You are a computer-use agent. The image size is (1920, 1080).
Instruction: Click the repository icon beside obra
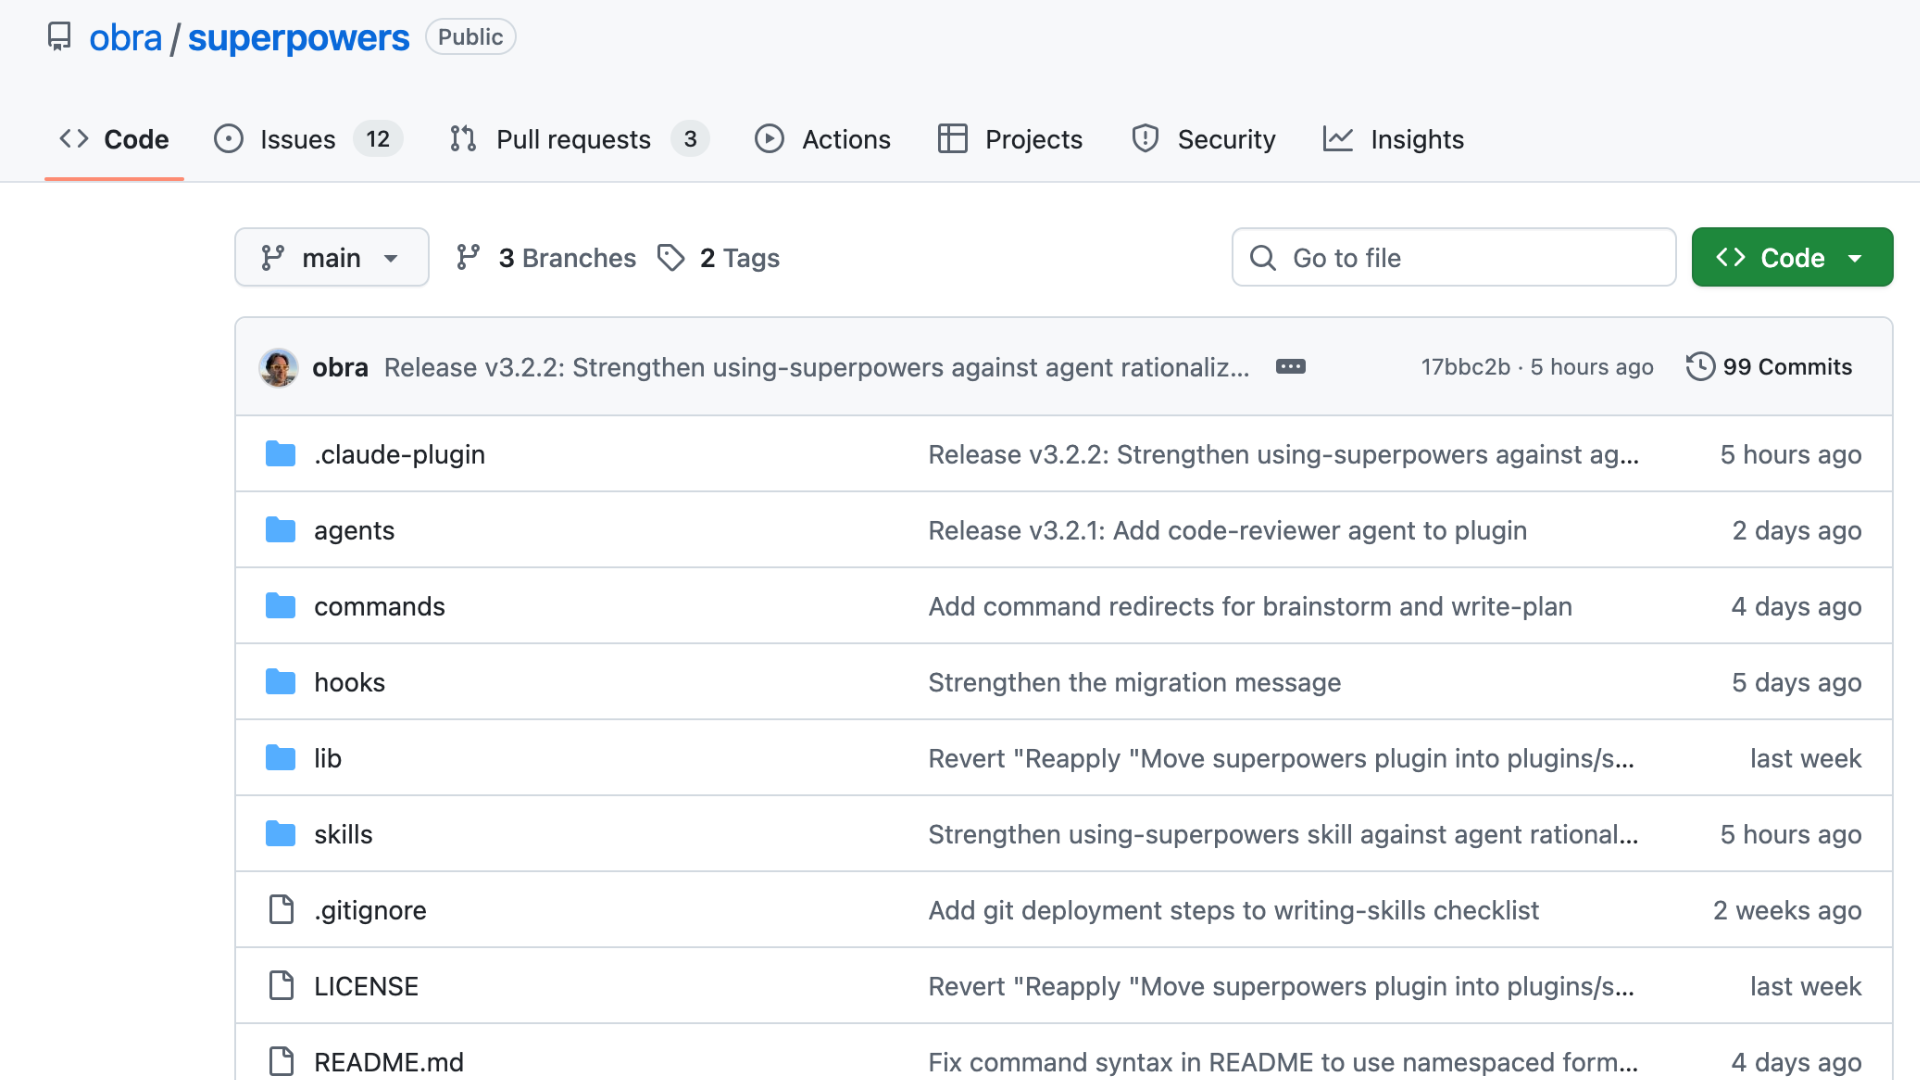point(59,37)
